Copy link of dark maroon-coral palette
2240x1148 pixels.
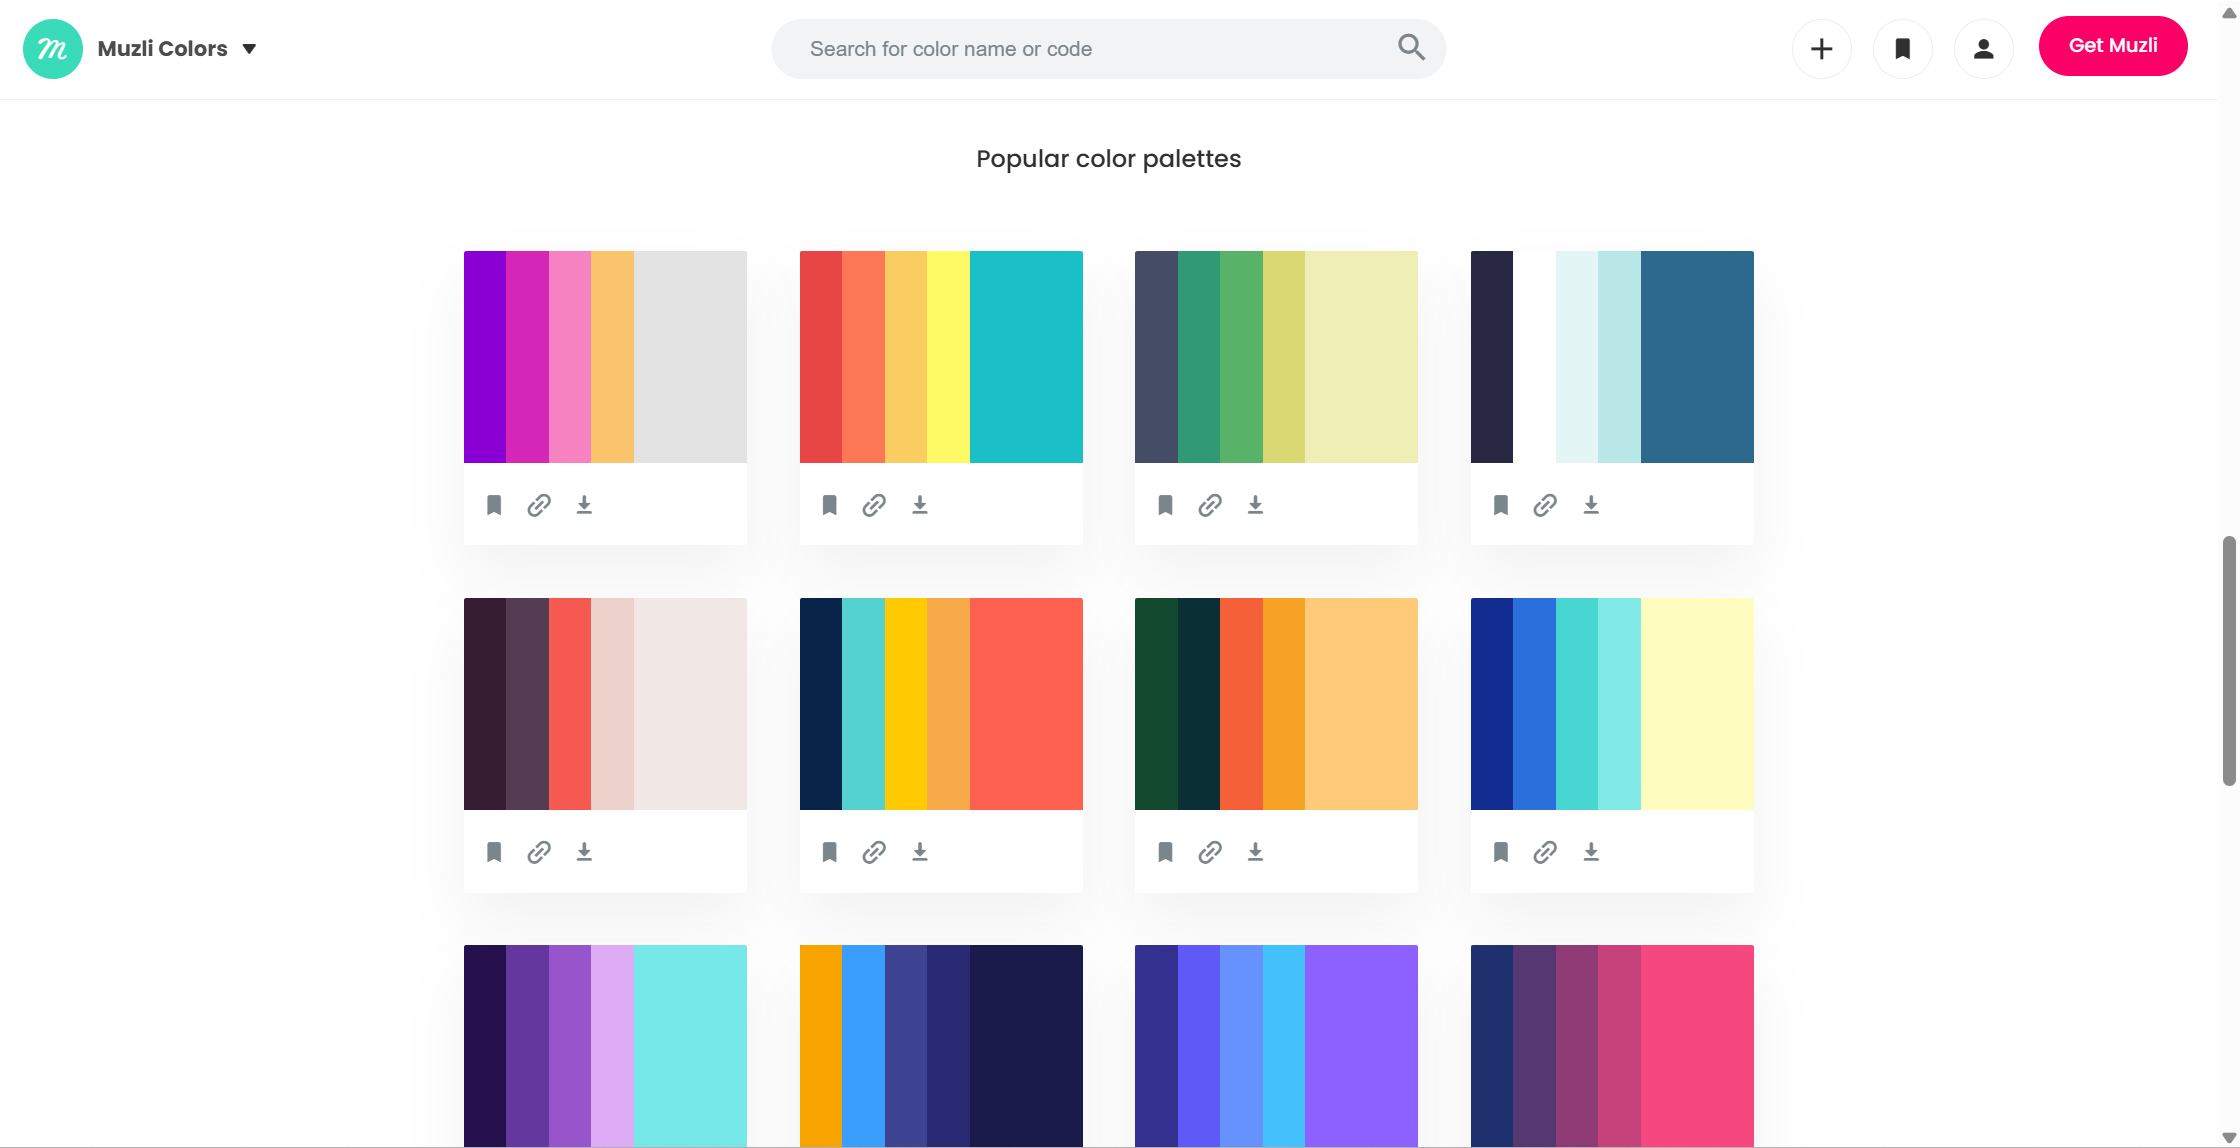tap(539, 852)
